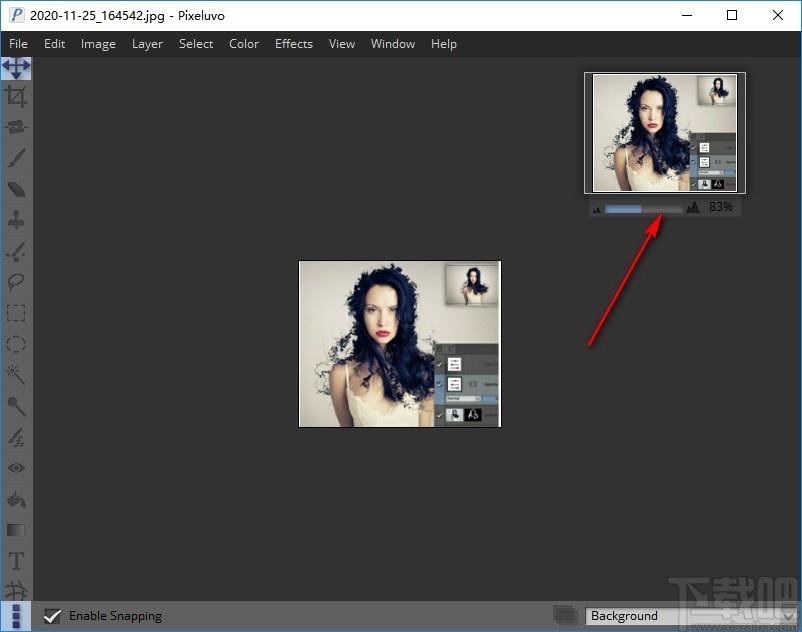Select the Text tool
Screen dimensions: 802x632
(16, 561)
